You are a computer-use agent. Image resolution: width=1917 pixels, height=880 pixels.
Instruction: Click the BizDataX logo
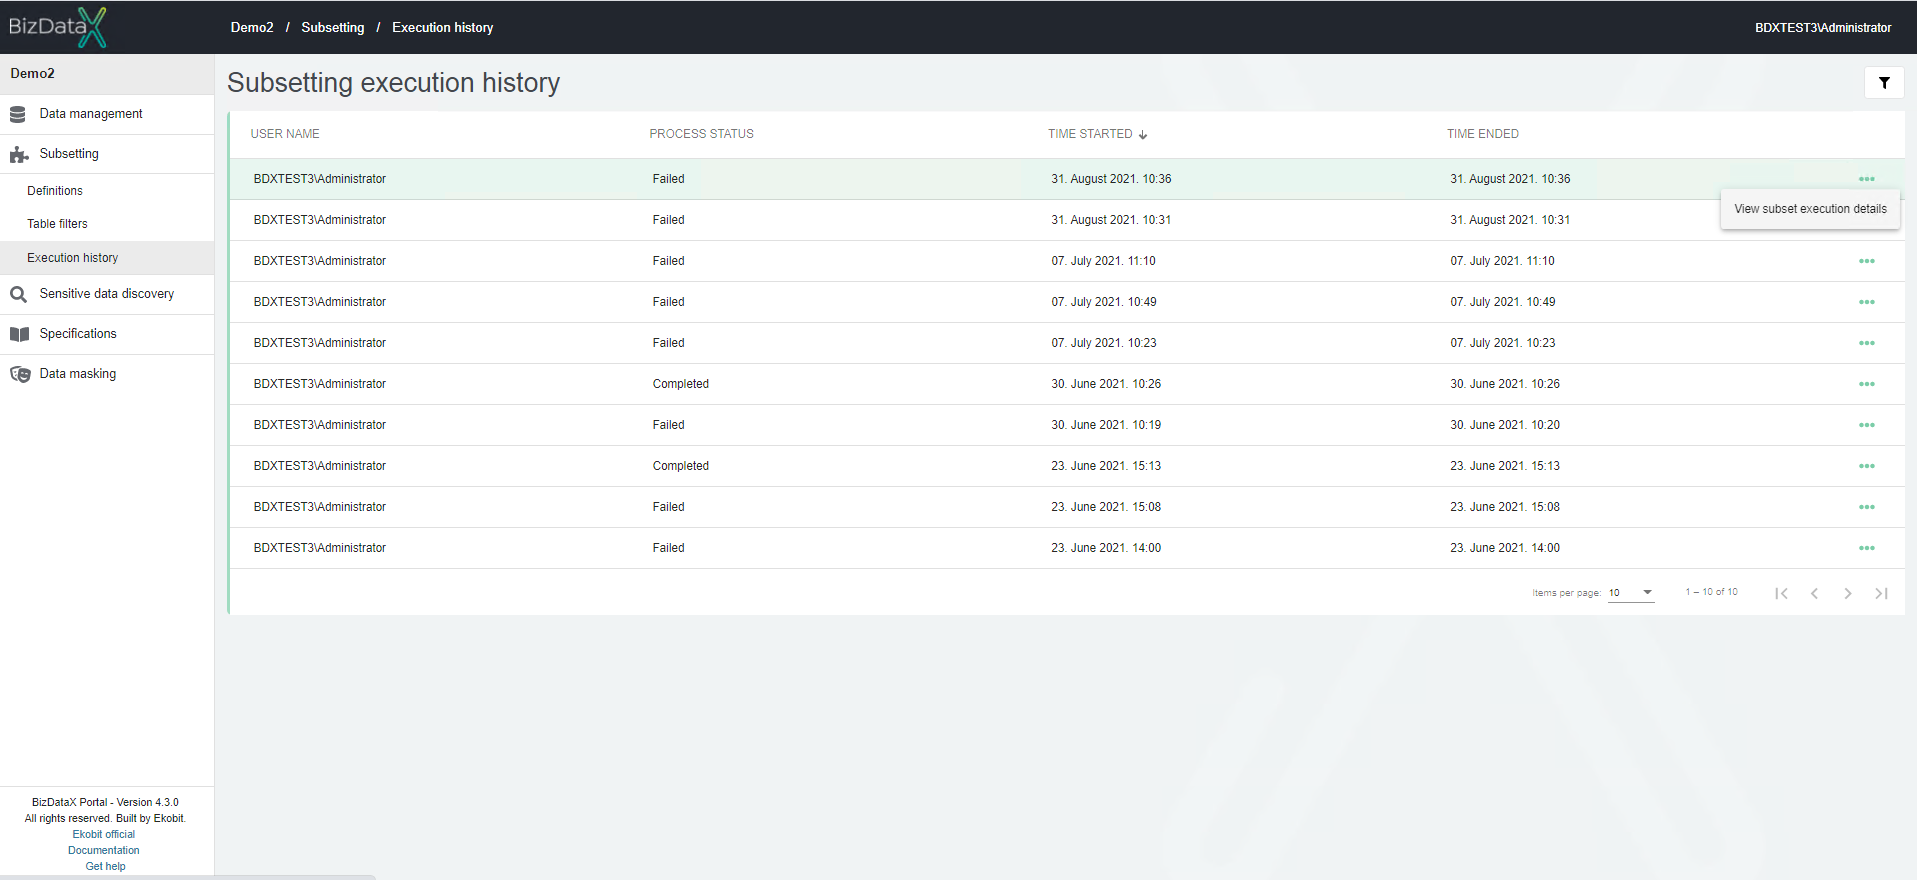(x=57, y=27)
